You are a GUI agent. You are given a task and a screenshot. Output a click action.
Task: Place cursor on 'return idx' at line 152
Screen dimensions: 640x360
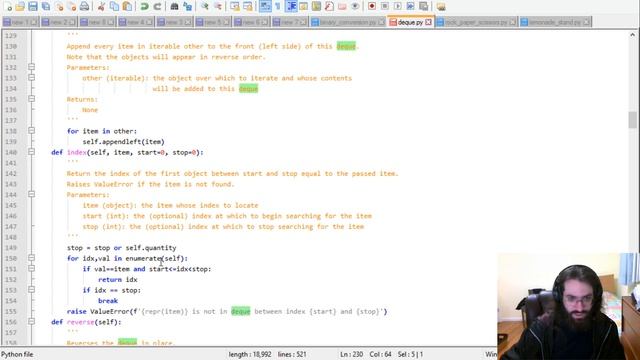pyautogui.click(x=118, y=280)
